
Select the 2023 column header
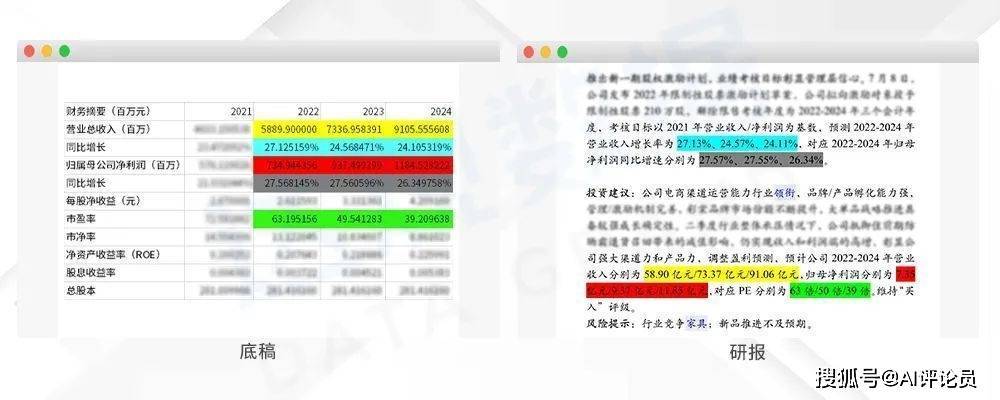point(353,112)
